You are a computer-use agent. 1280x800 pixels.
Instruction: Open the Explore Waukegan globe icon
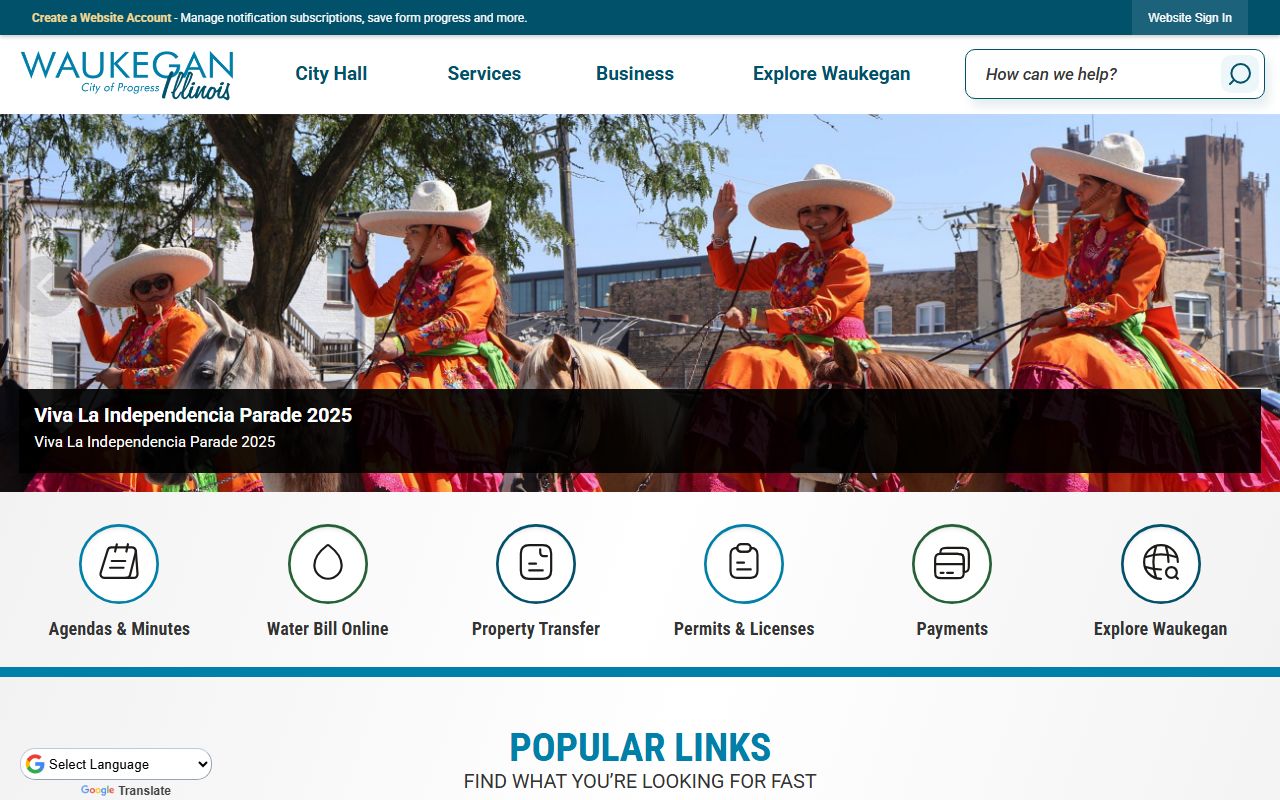[1161, 564]
